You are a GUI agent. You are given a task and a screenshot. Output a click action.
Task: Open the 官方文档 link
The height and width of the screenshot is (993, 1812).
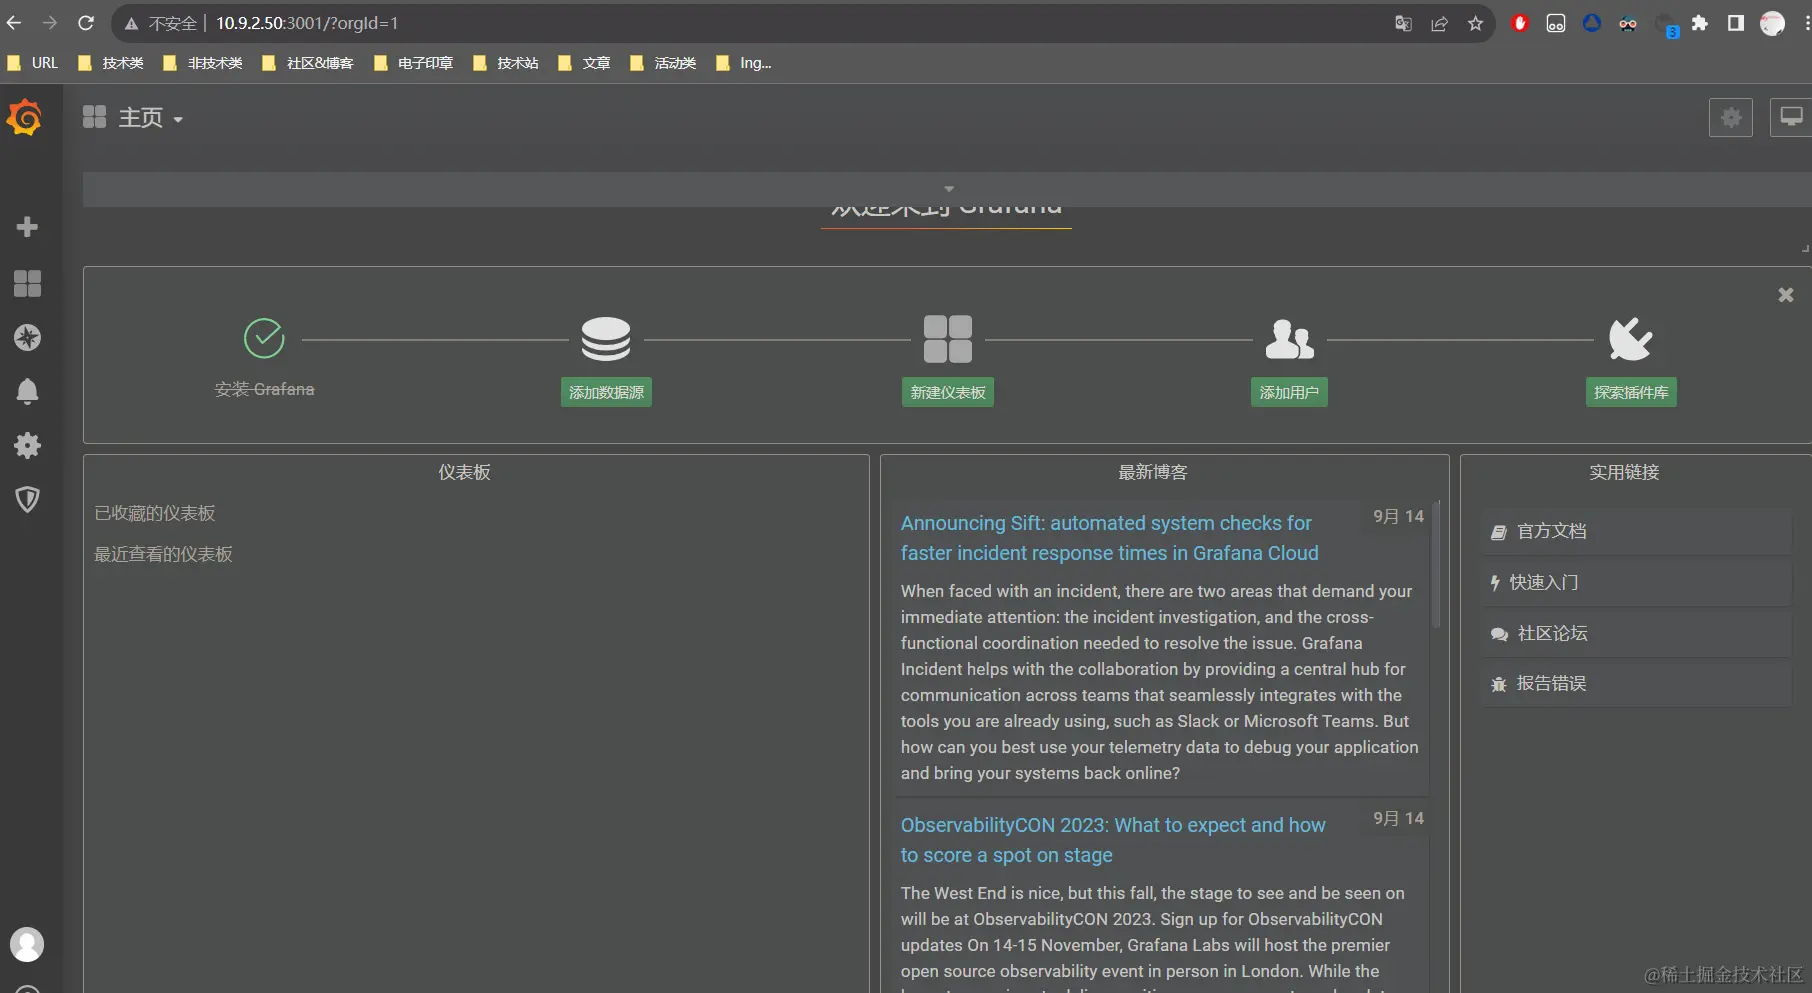[1637, 531]
